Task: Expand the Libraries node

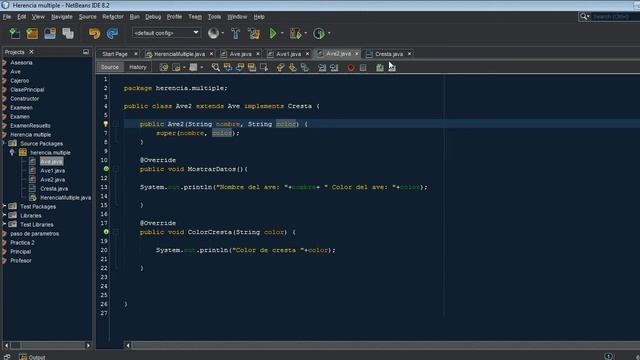Action: click(4, 215)
